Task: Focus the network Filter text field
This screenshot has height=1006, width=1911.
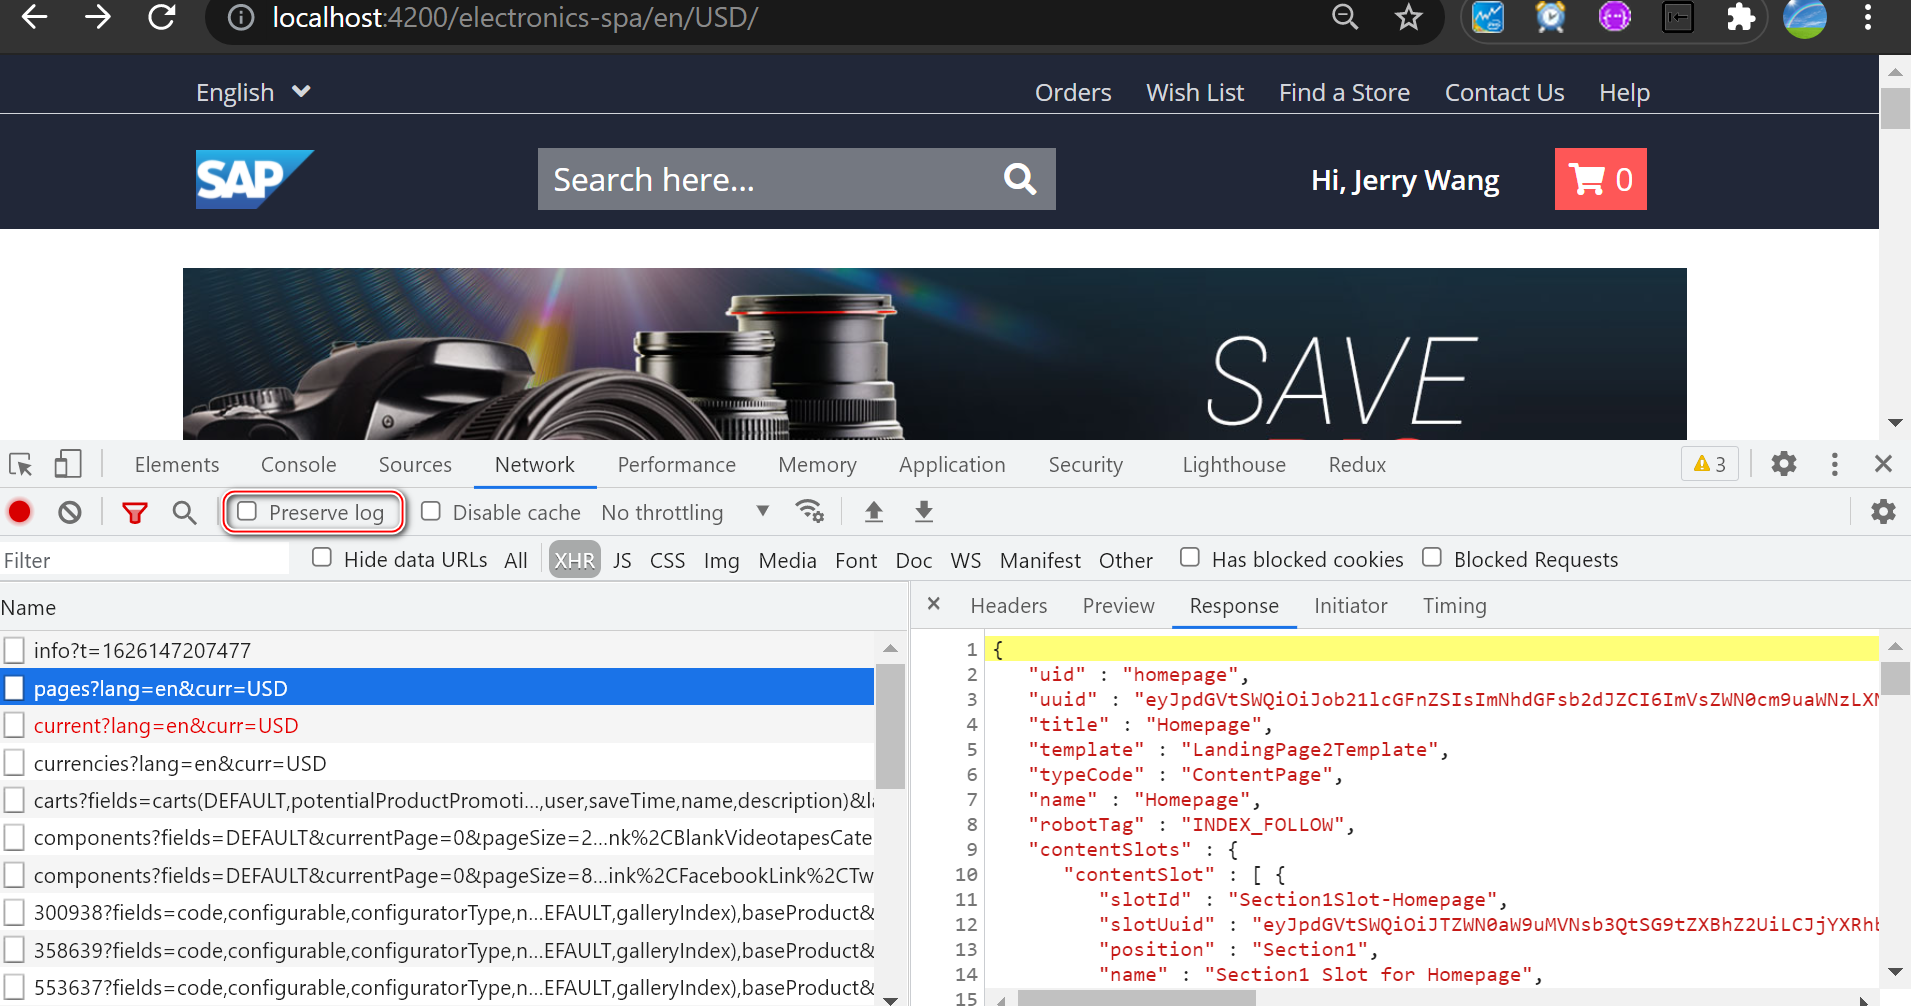Action: pyautogui.click(x=145, y=560)
